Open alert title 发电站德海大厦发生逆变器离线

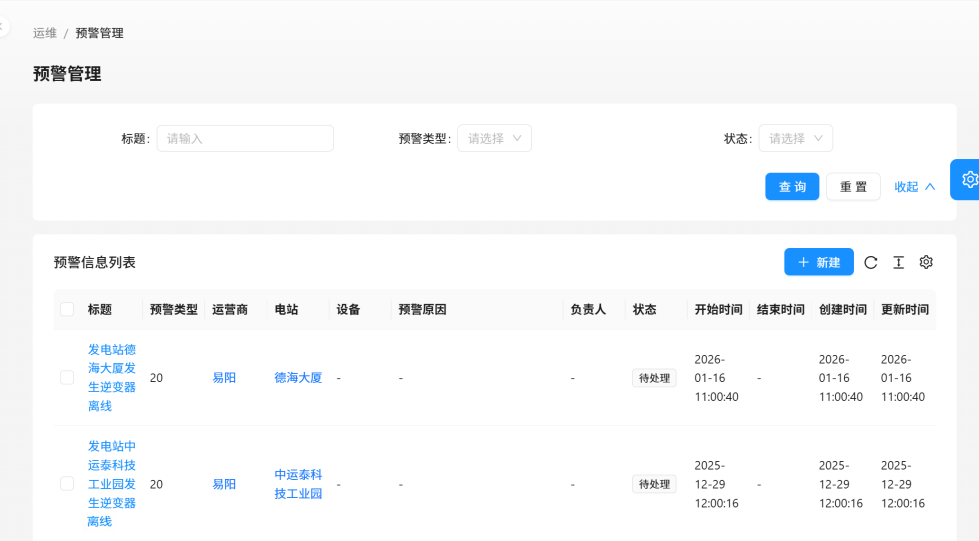(x=112, y=378)
